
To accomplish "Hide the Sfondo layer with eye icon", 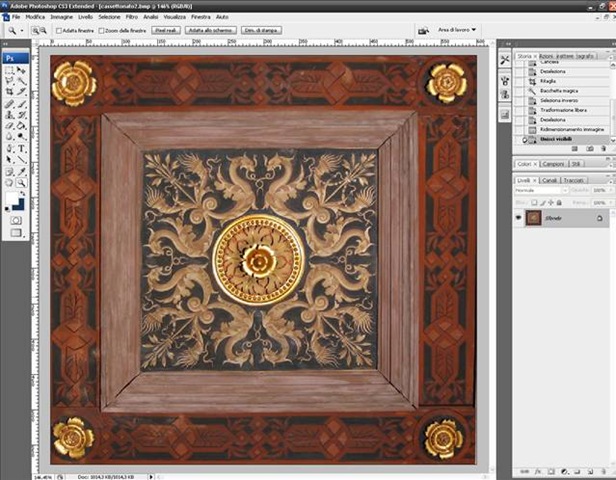I will click(x=518, y=217).
